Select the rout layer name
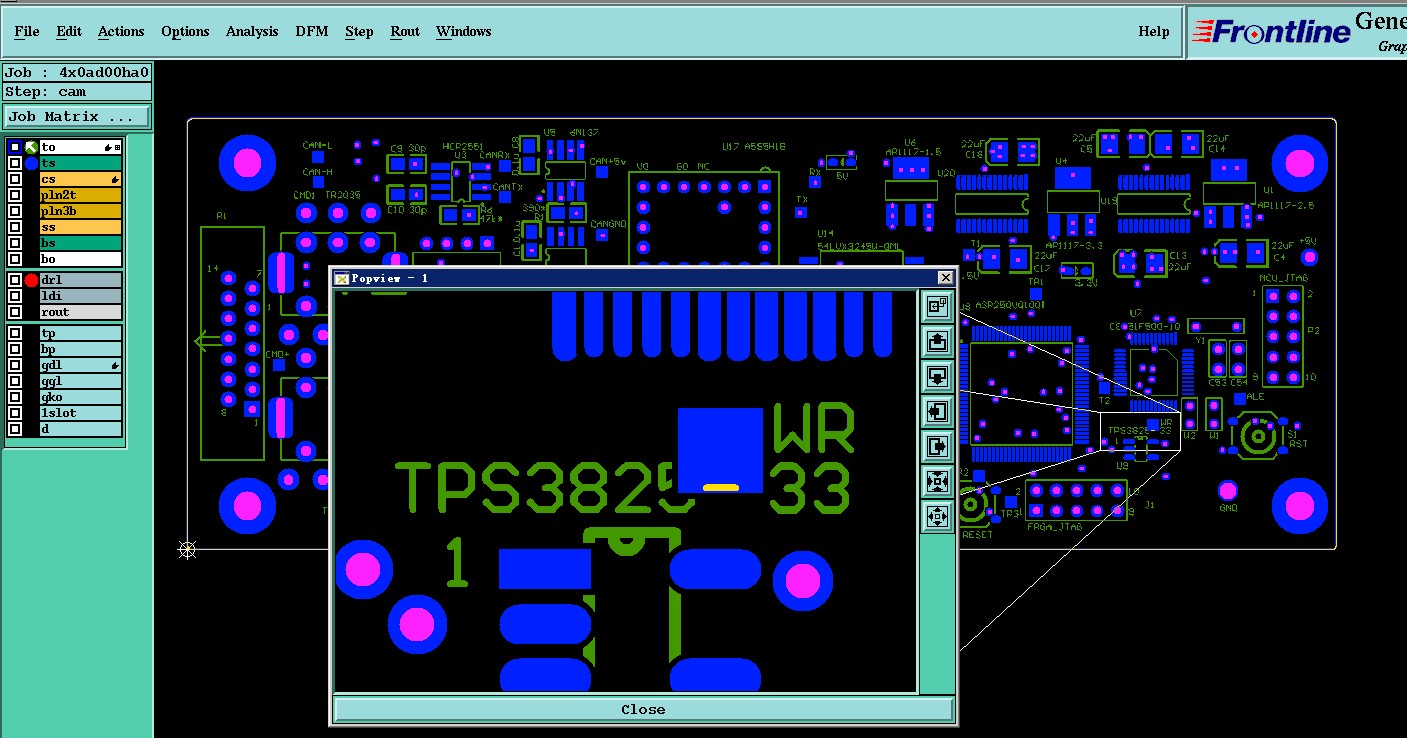Image resolution: width=1407 pixels, height=738 pixels. pyautogui.click(x=80, y=312)
